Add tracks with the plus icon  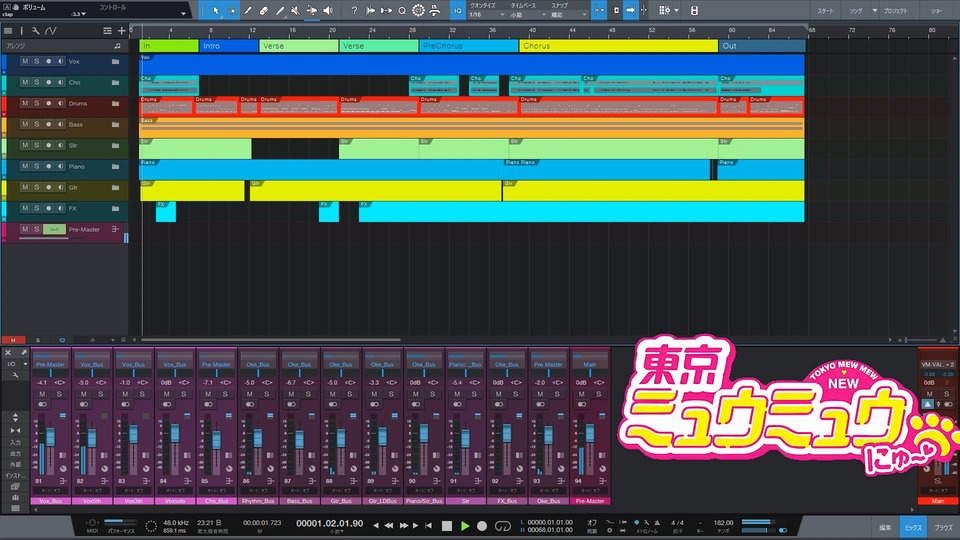tap(121, 31)
